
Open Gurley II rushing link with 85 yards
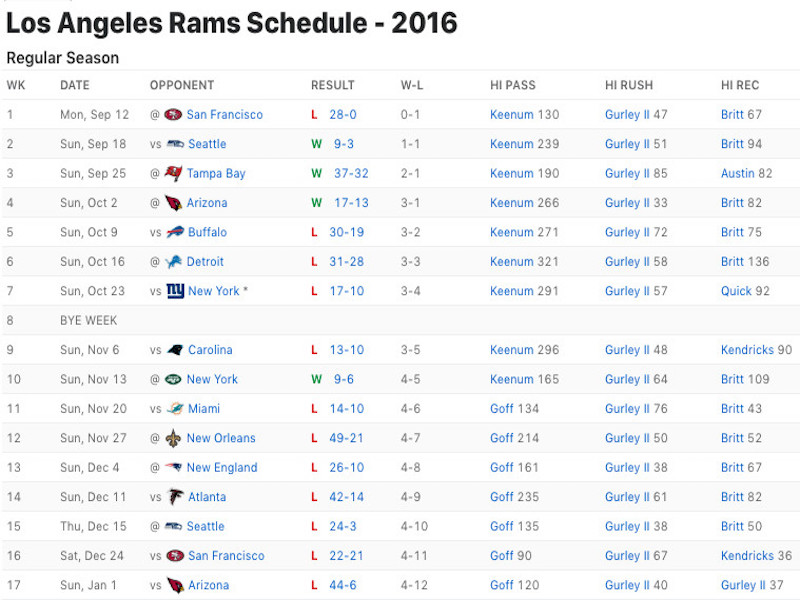[x=628, y=173]
